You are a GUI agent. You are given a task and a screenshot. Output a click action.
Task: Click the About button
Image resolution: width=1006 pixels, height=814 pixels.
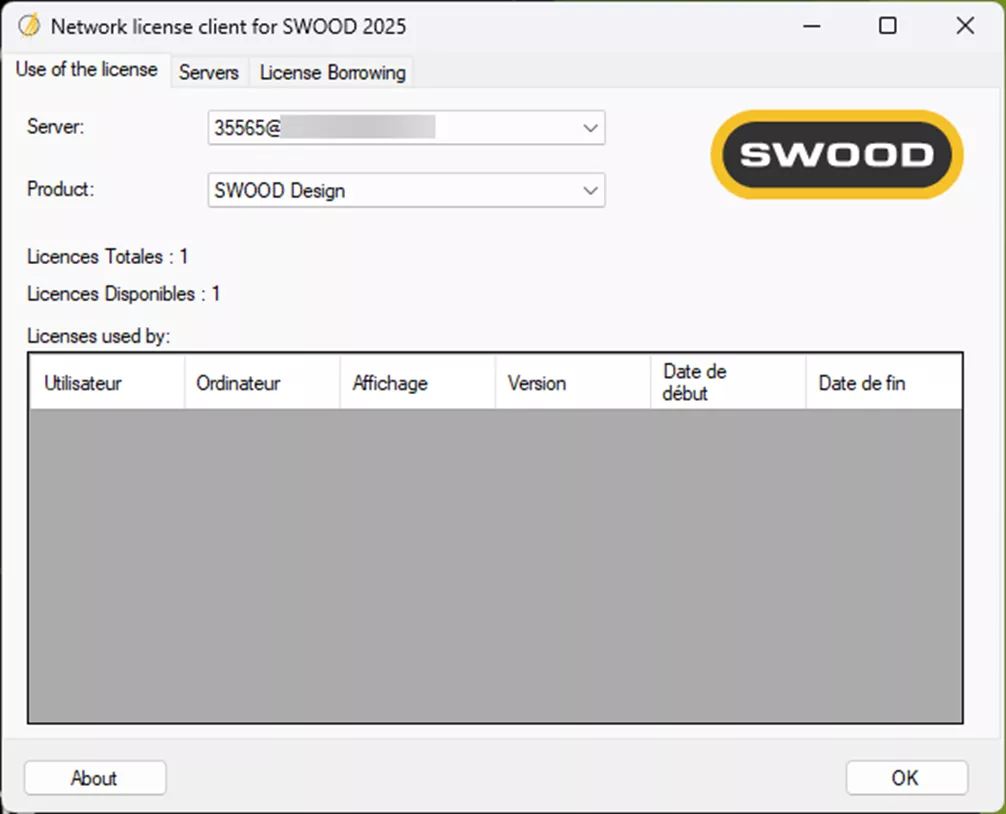coord(94,778)
